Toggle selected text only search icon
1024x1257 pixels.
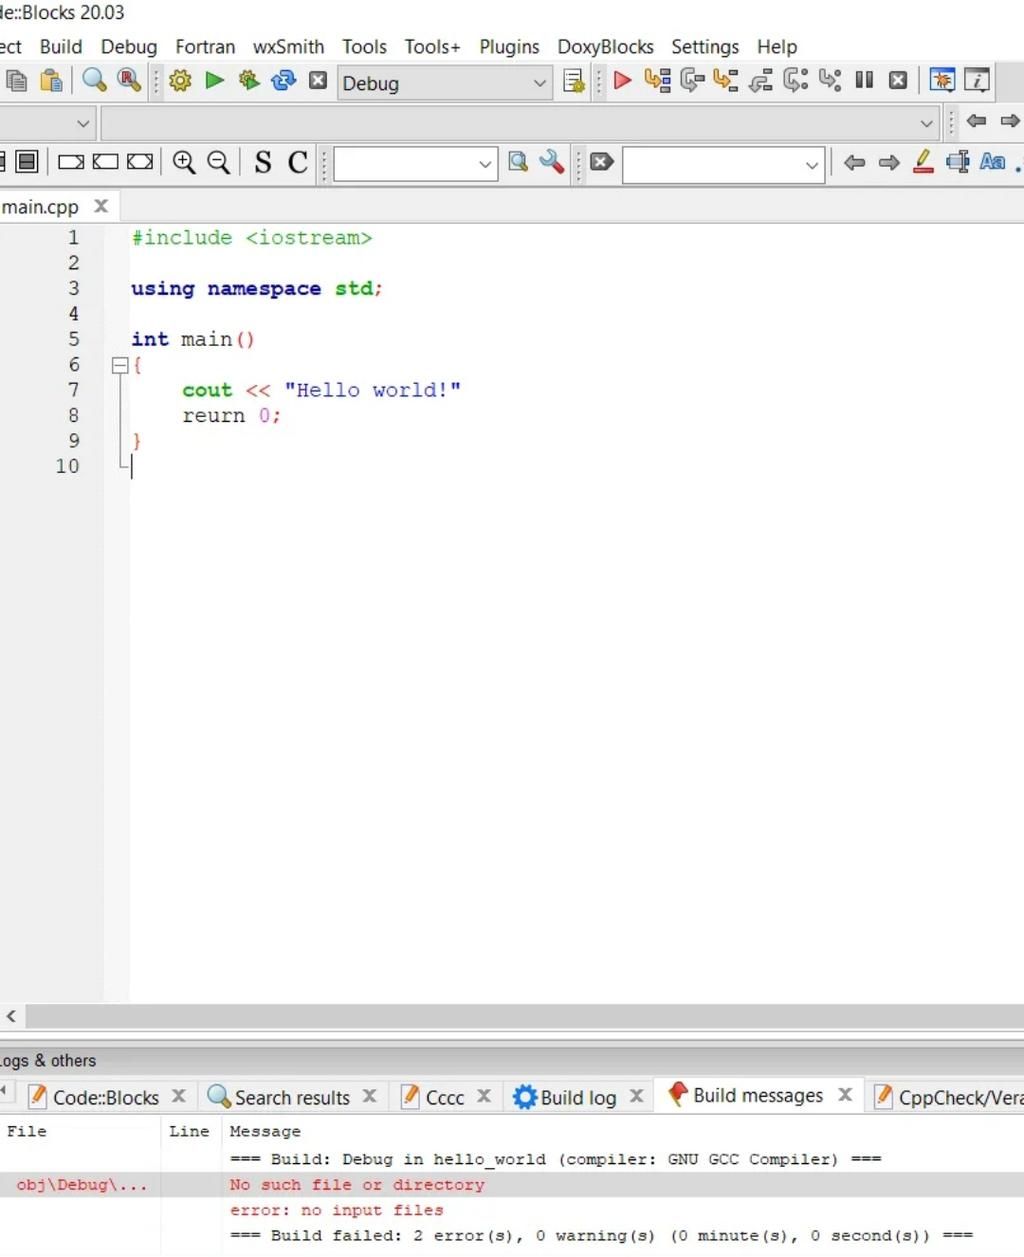point(958,162)
